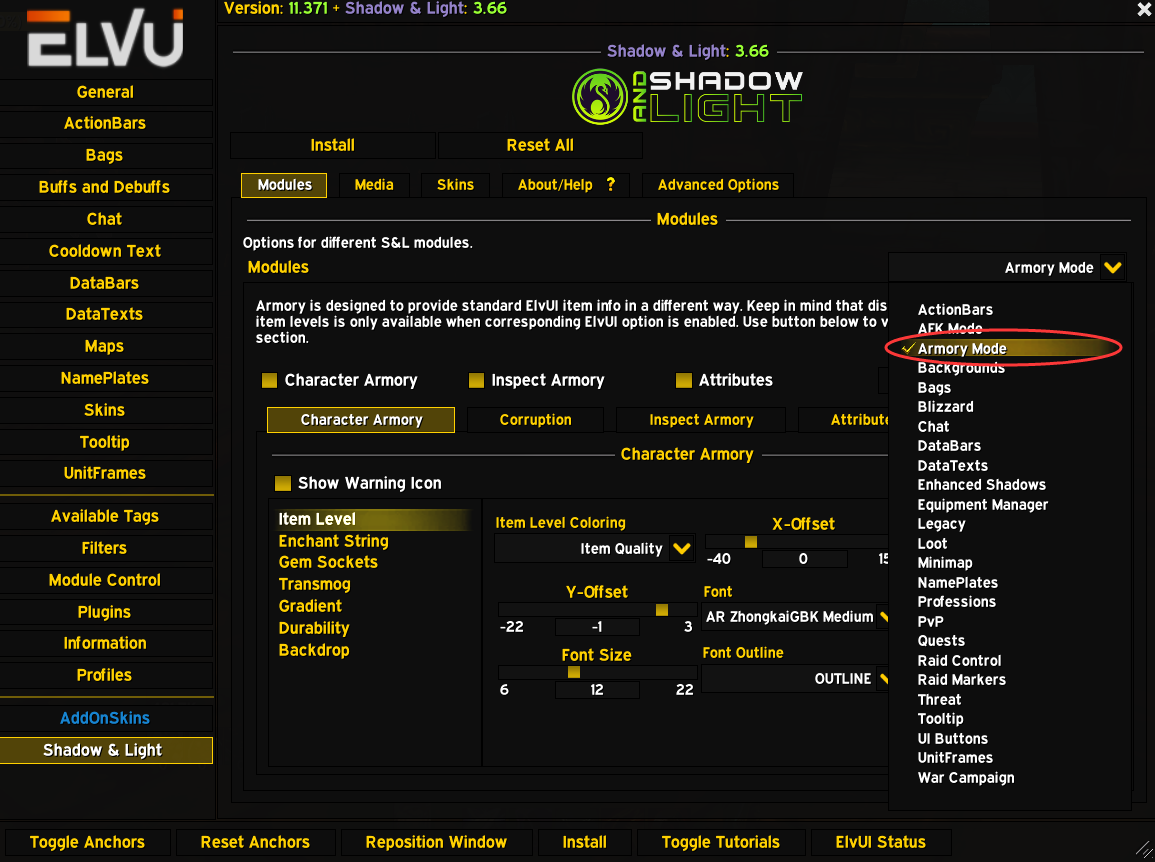Viewport: 1155px width, 862px height.
Task: Disable the Show Warning Icon checkbox
Action: click(x=284, y=483)
